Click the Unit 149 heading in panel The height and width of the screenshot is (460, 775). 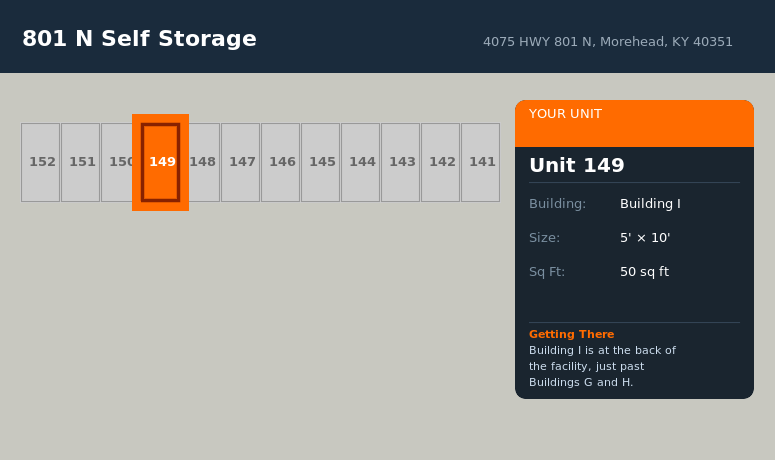(576, 166)
